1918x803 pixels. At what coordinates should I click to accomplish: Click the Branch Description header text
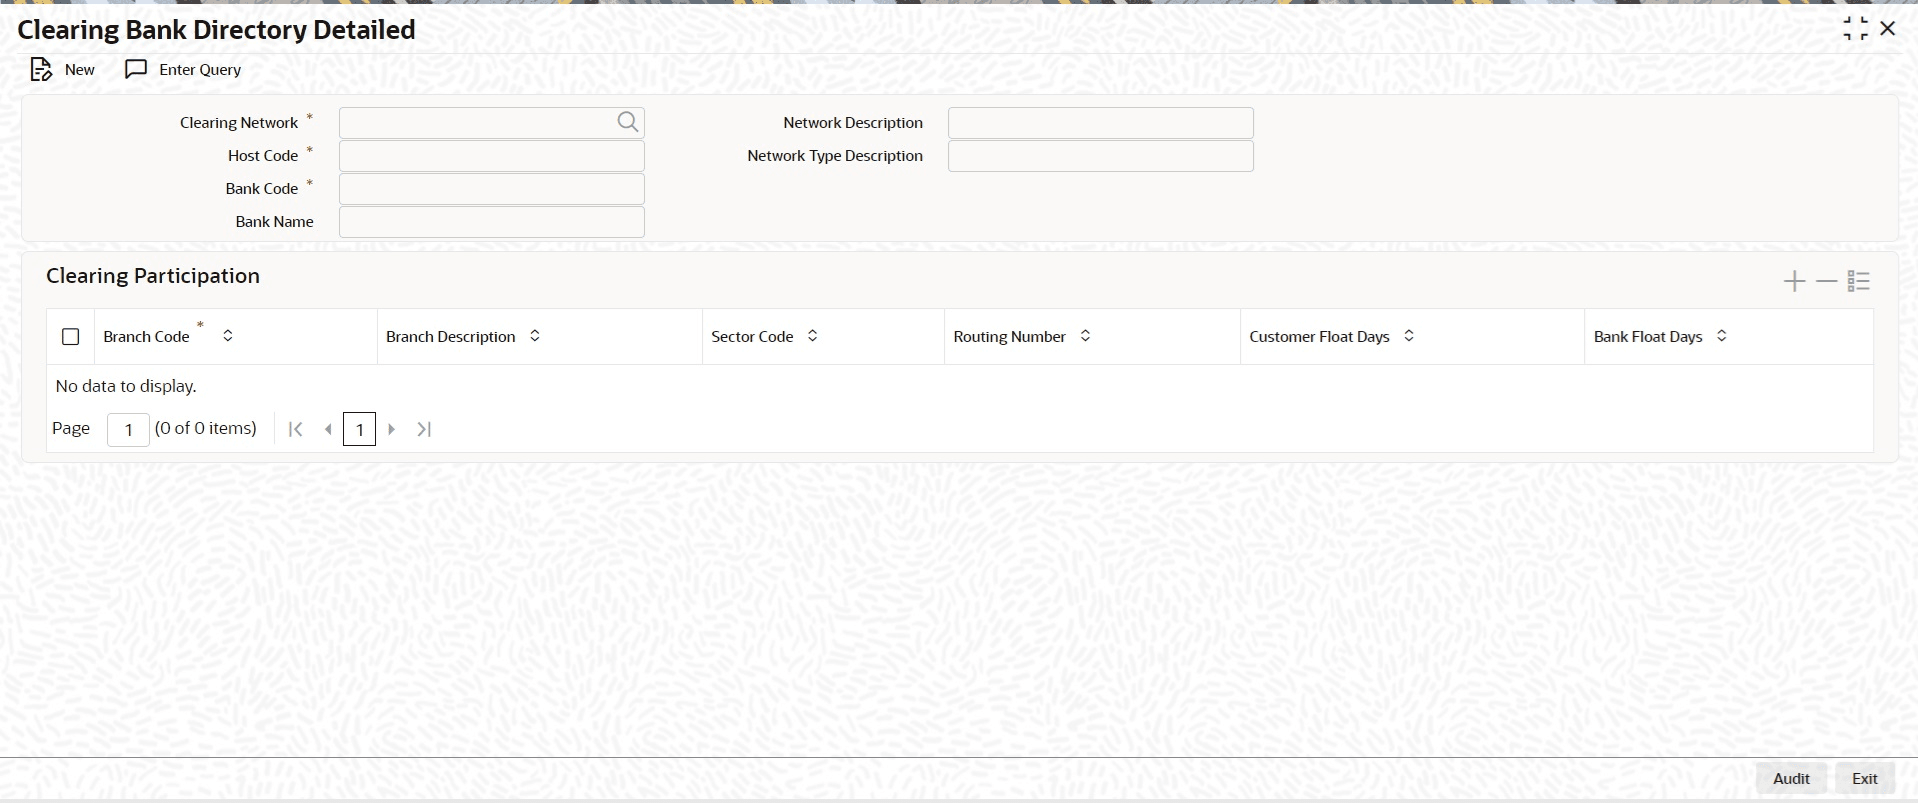[451, 336]
